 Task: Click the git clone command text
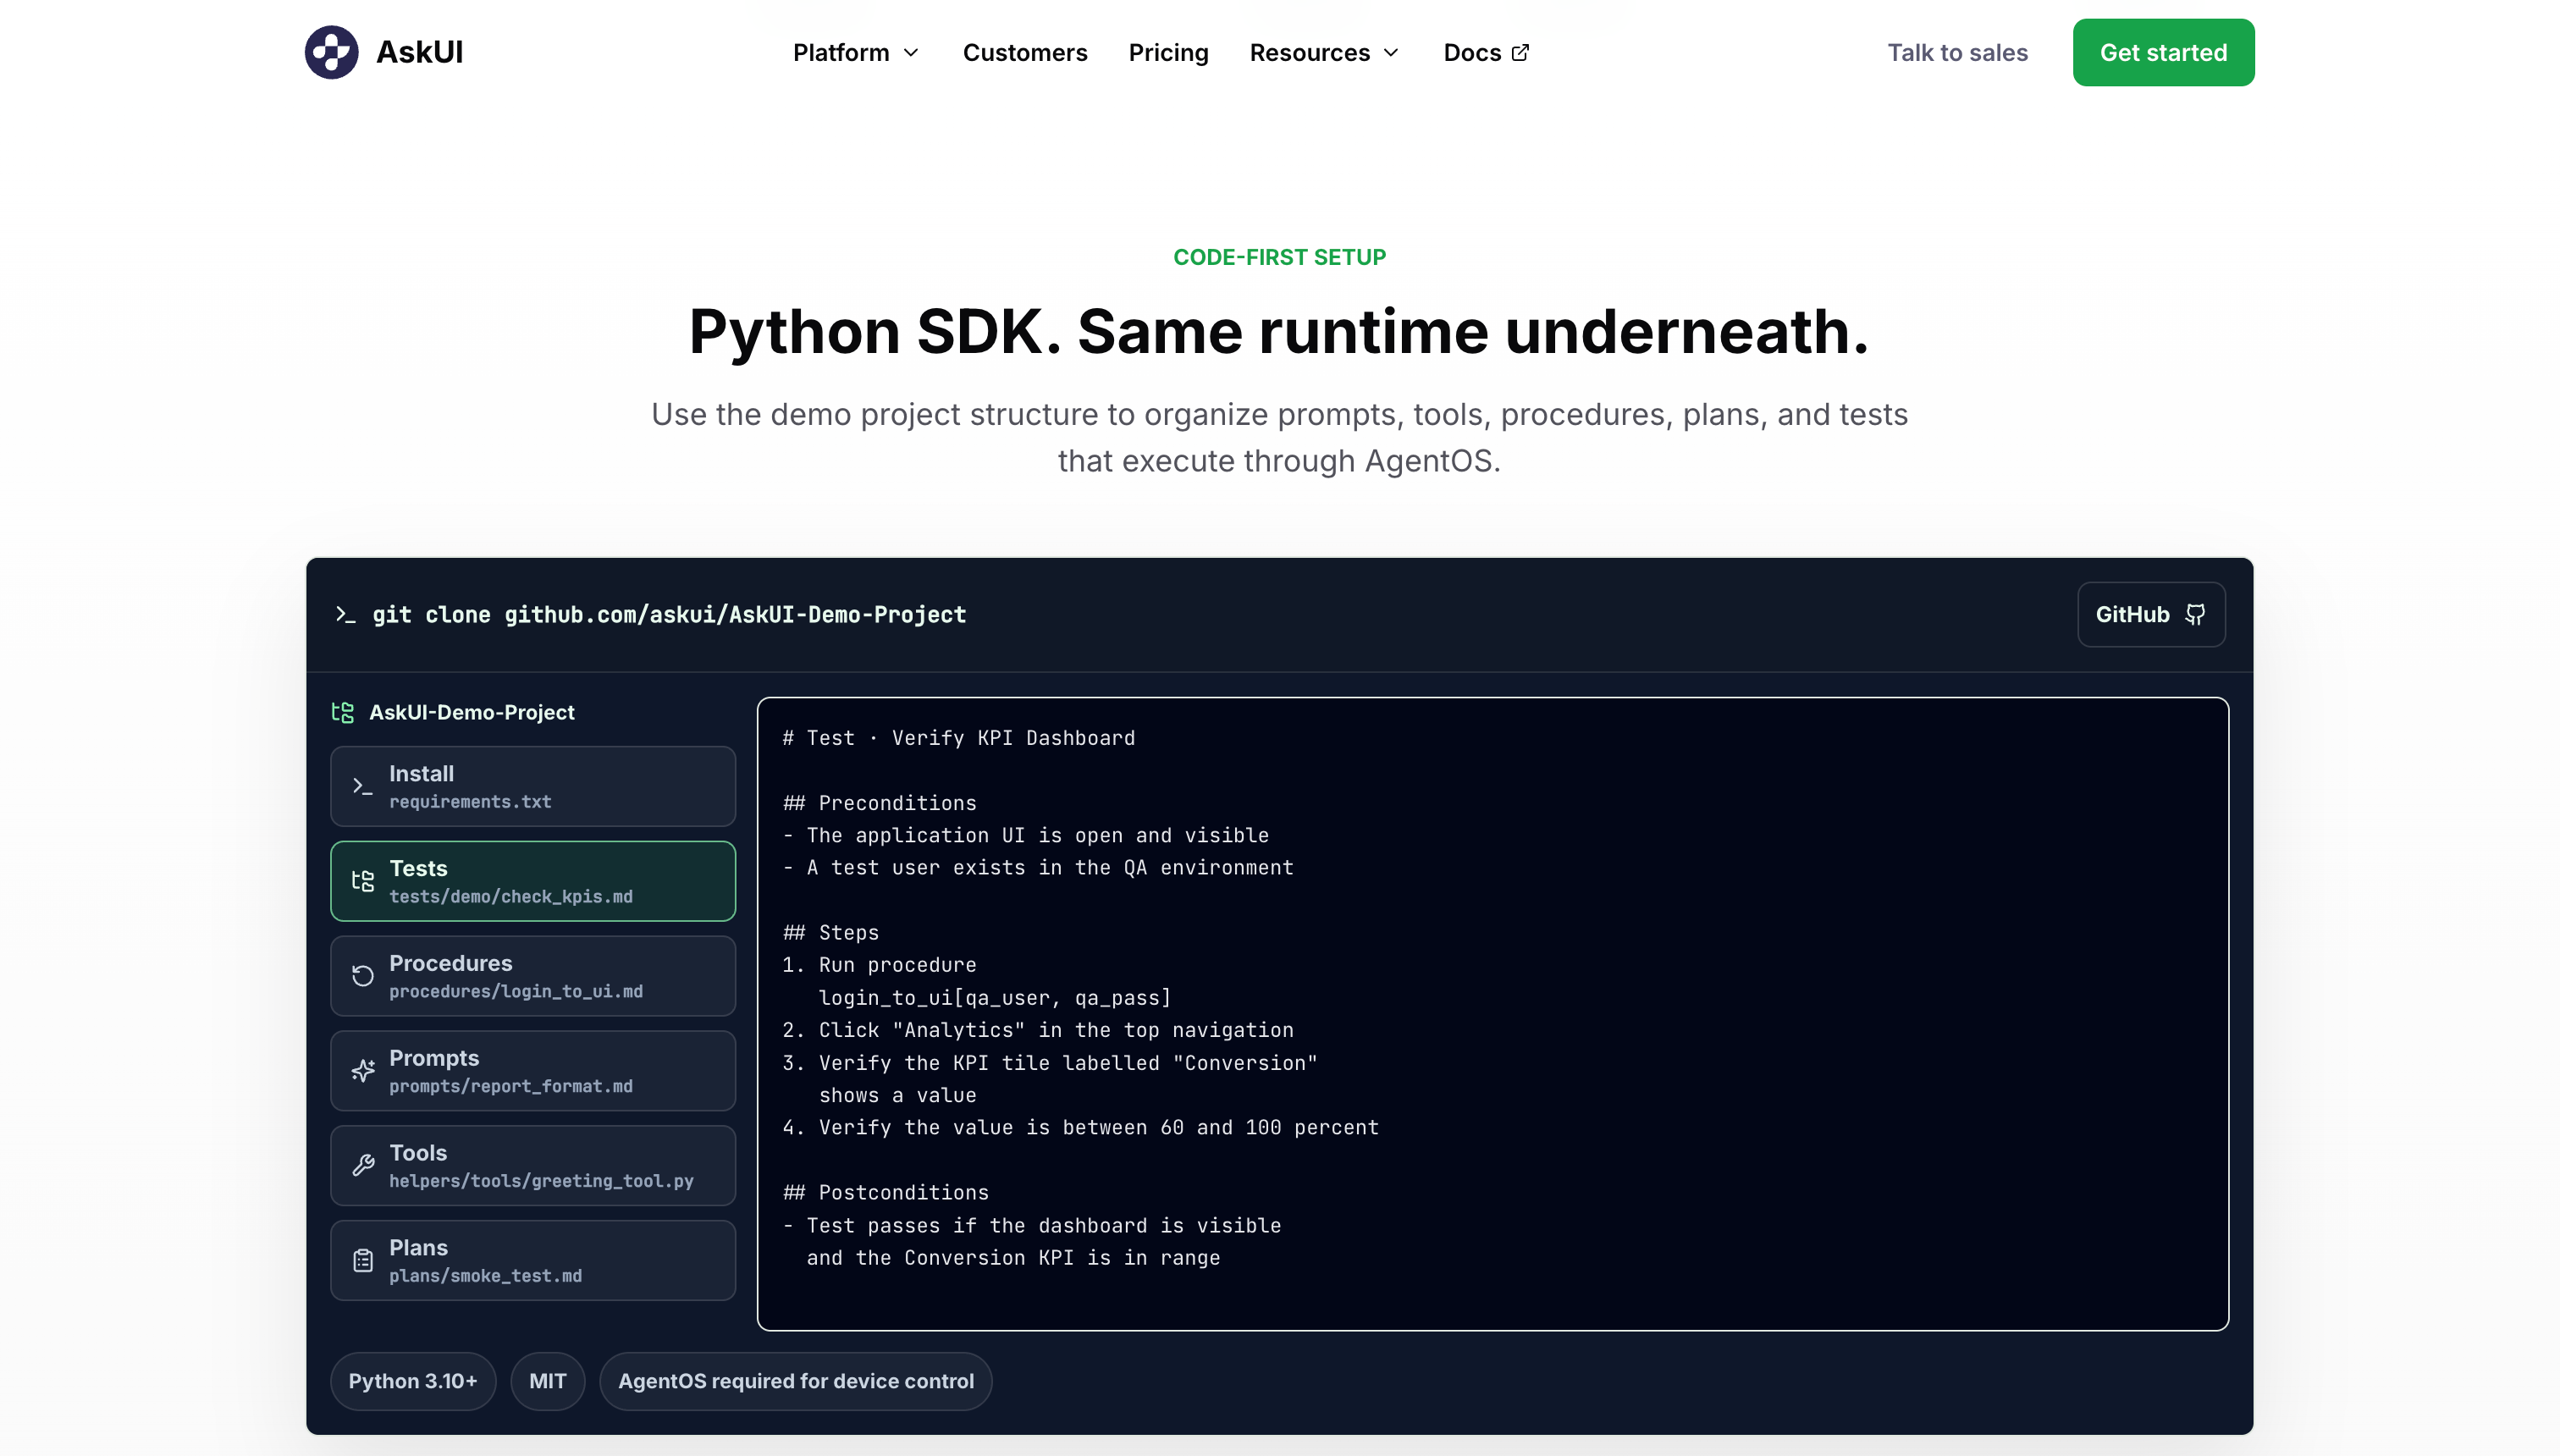[x=669, y=614]
